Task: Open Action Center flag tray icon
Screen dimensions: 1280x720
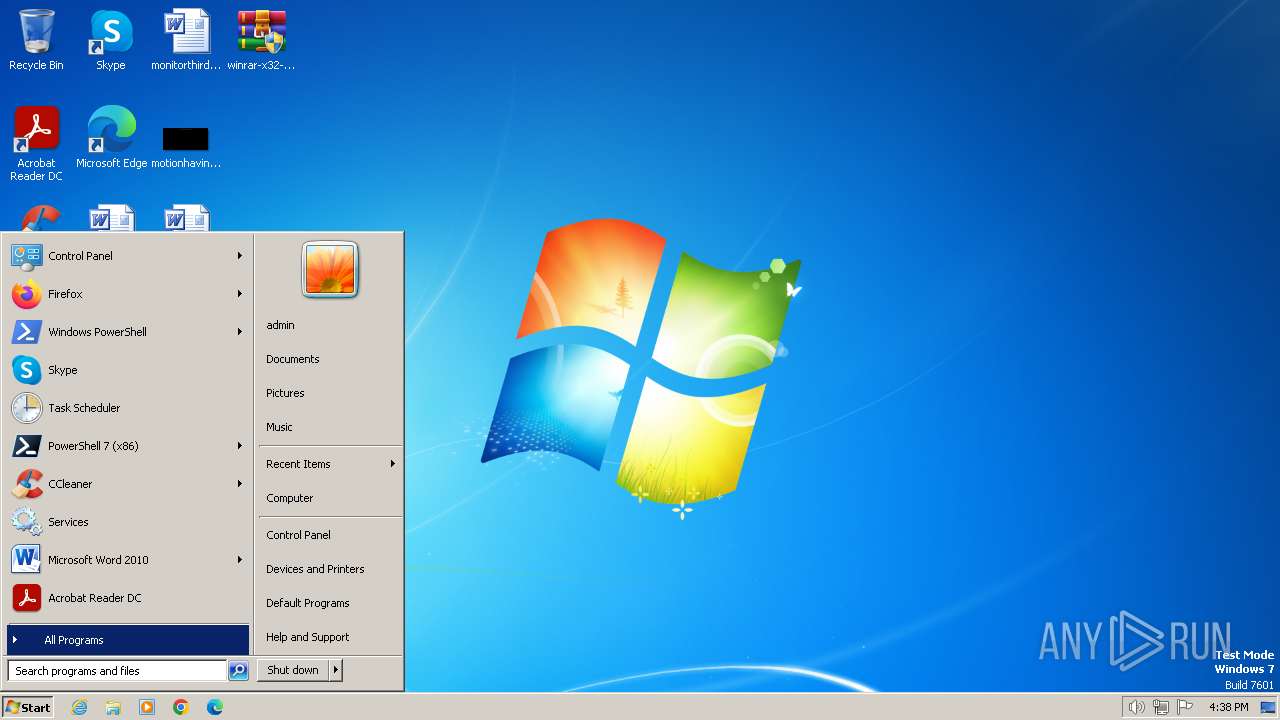Action: click(1186, 707)
